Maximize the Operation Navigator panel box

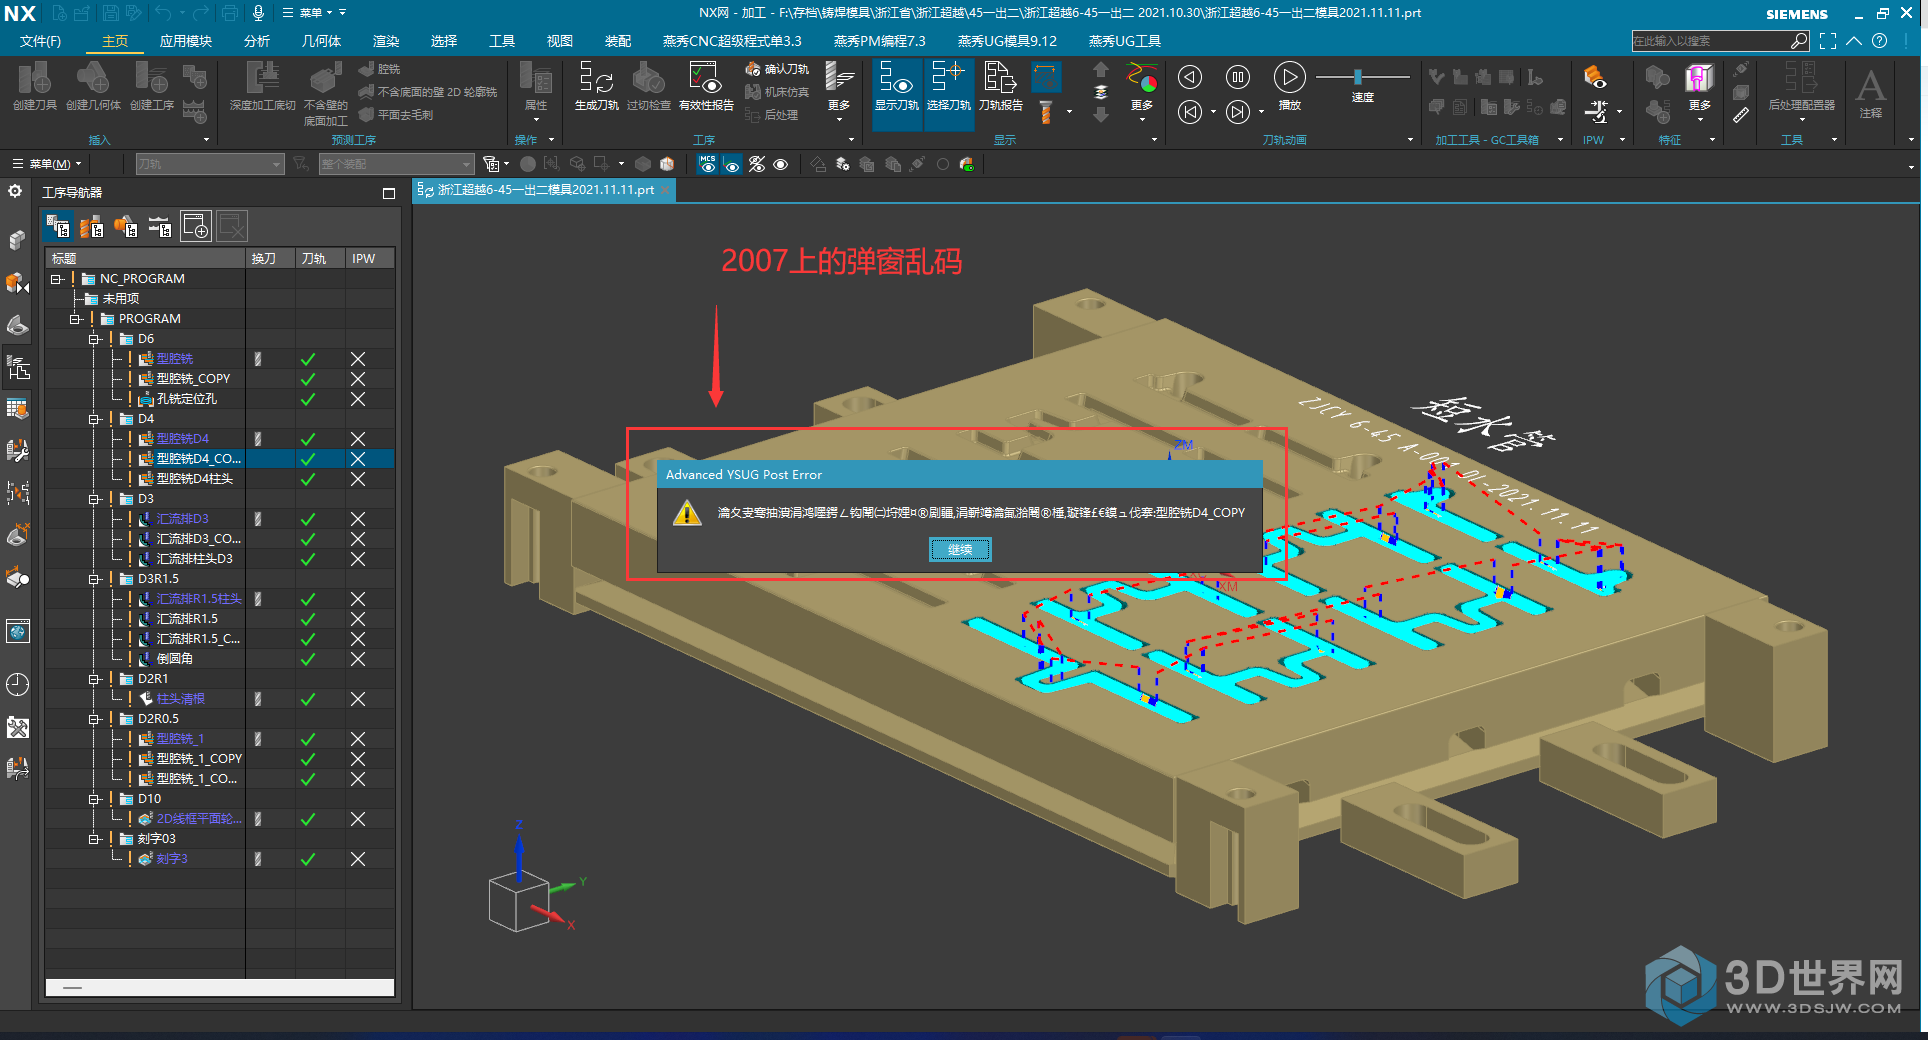point(389,193)
